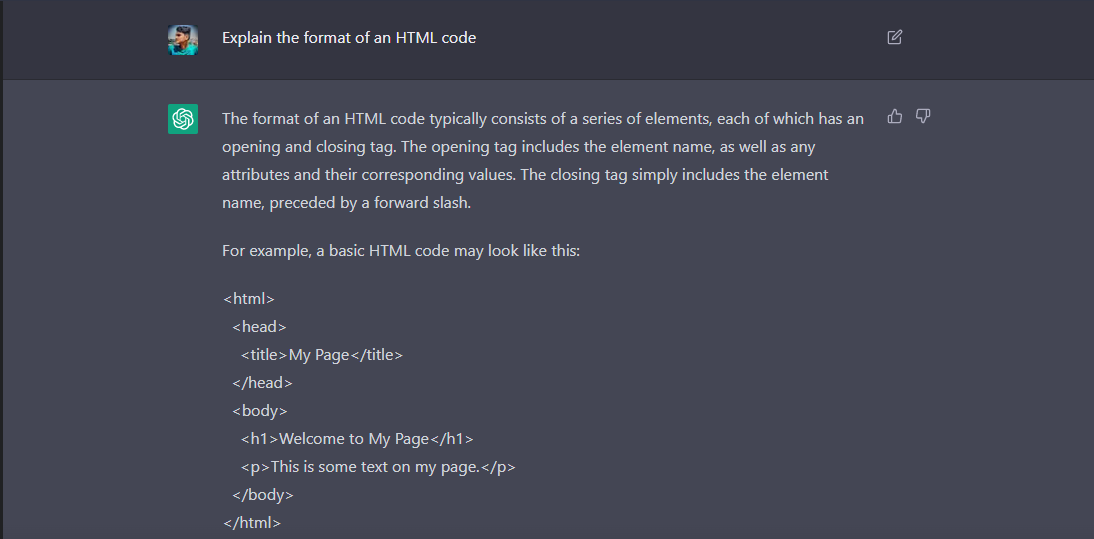The height and width of the screenshot is (539, 1094).
Task: Select the <p> paragraph code line
Action: [378, 467]
